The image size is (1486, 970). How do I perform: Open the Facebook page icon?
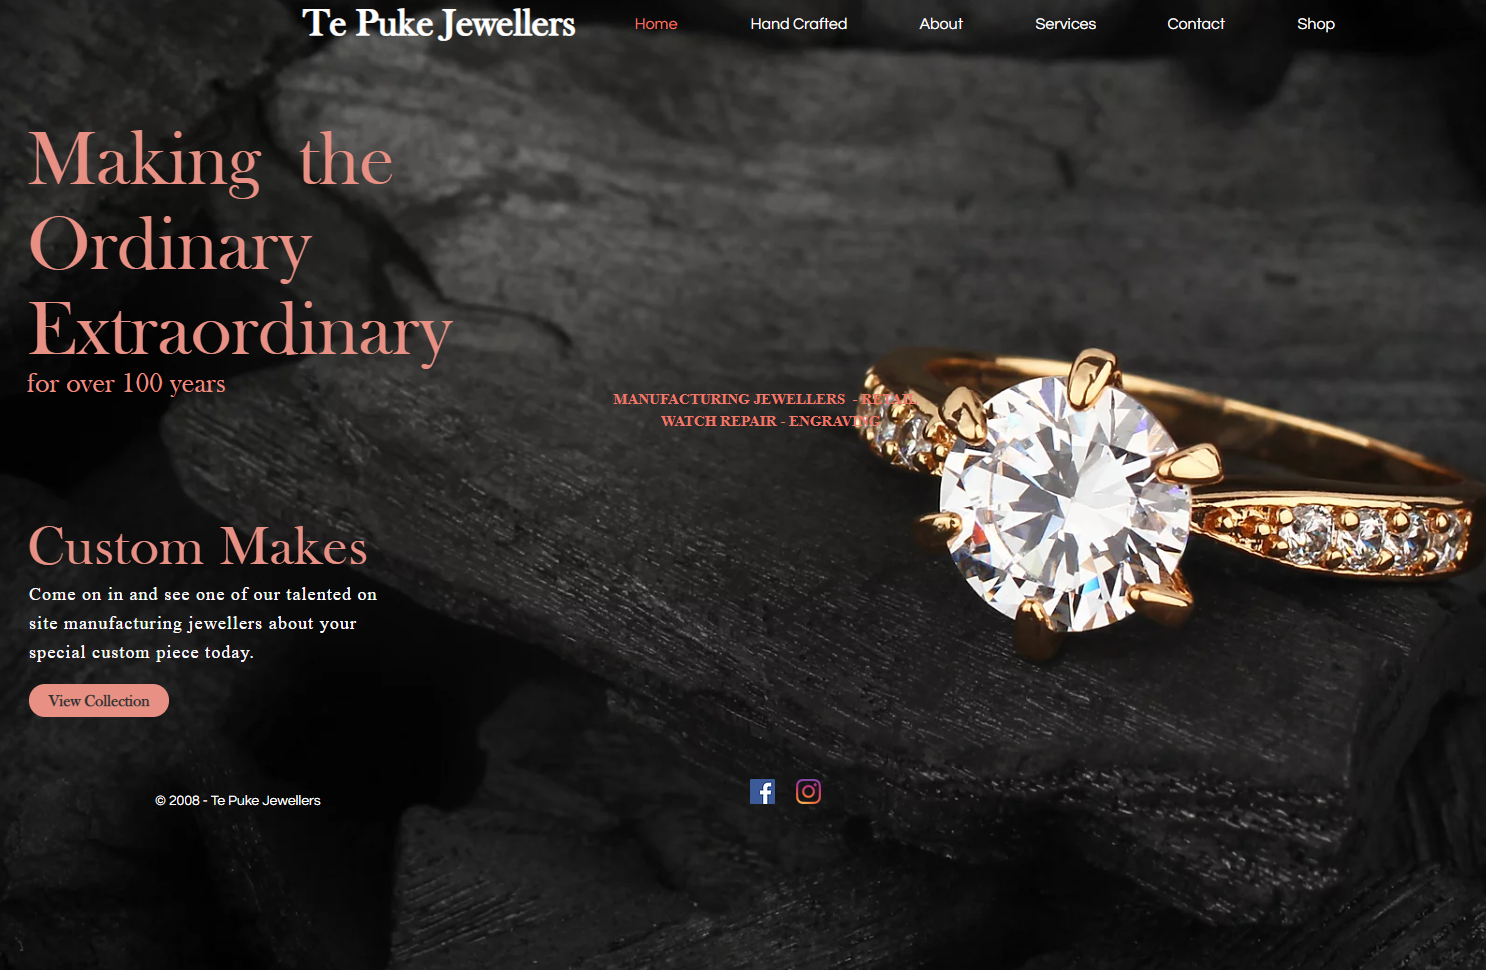click(762, 792)
